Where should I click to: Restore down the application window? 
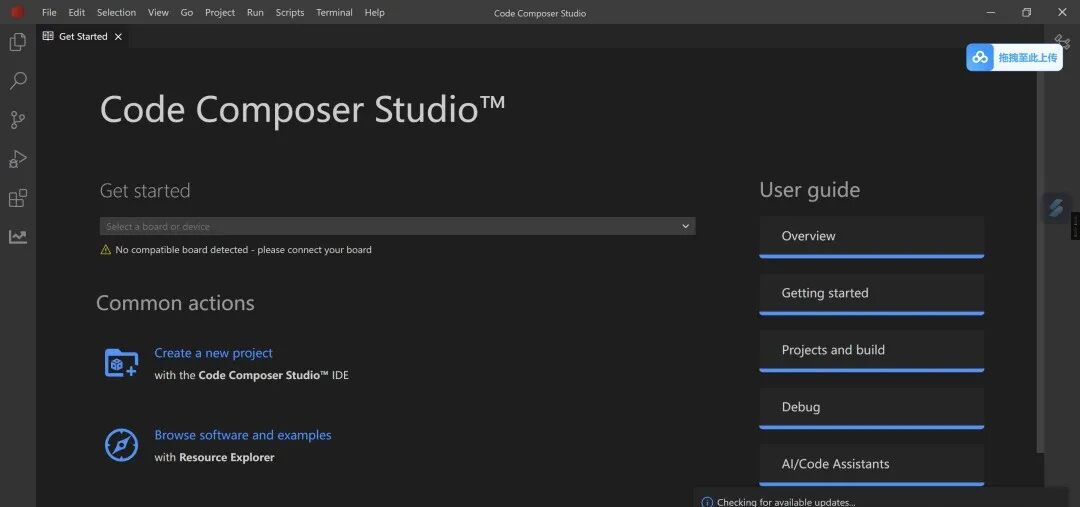tap(1026, 12)
